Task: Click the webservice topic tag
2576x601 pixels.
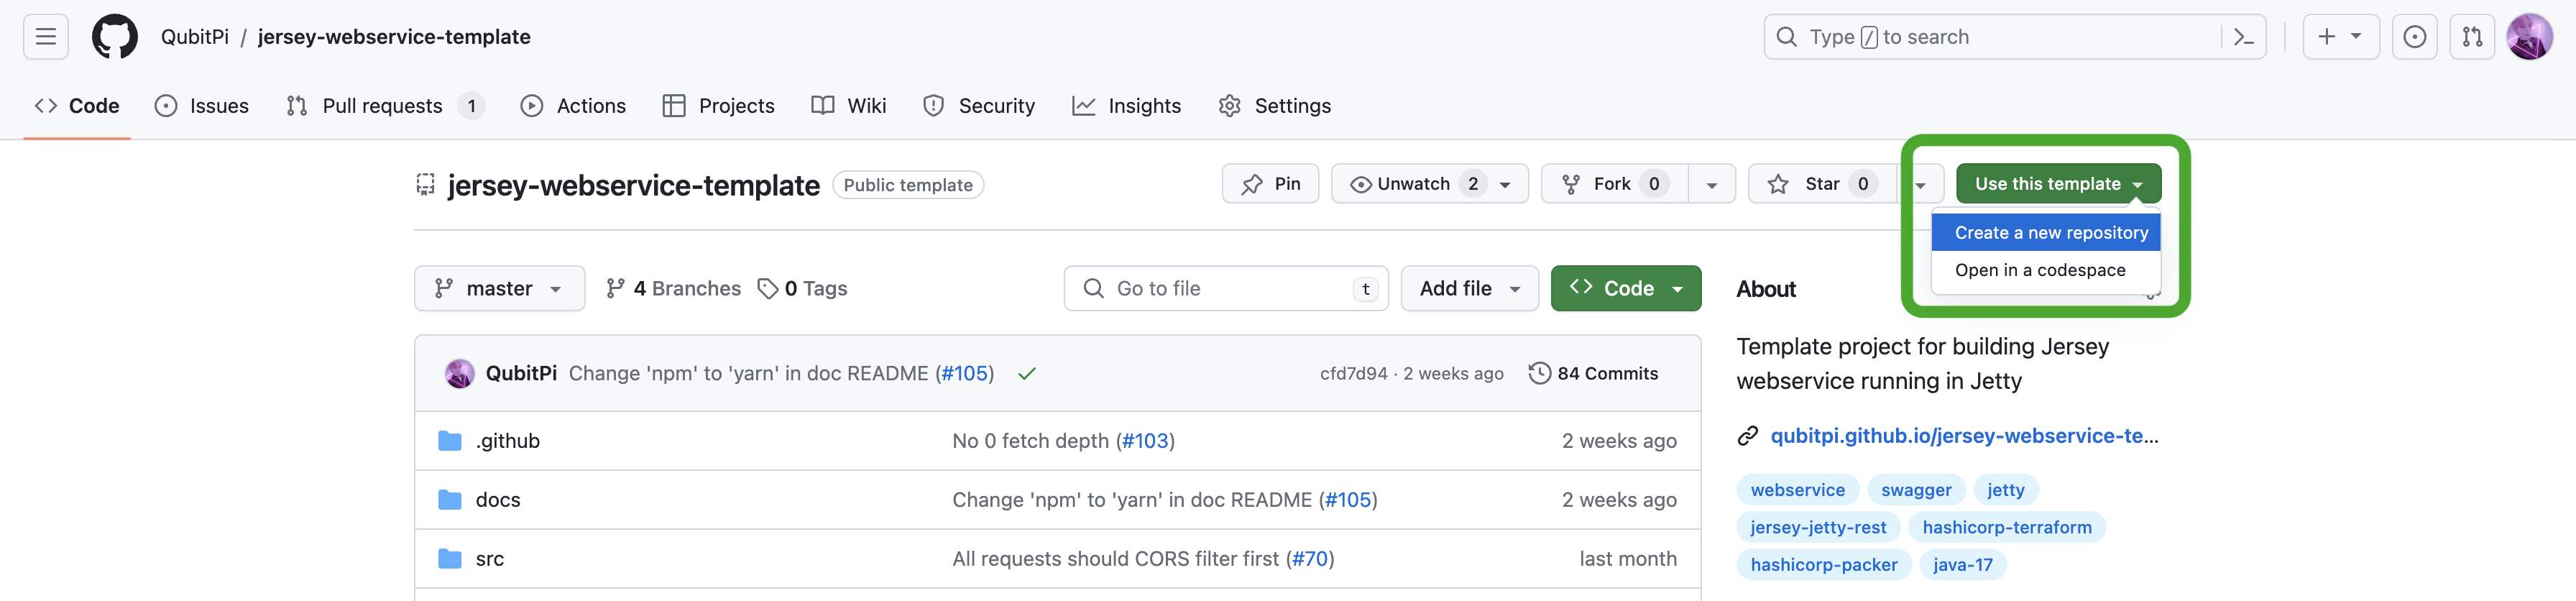Action: point(1797,490)
